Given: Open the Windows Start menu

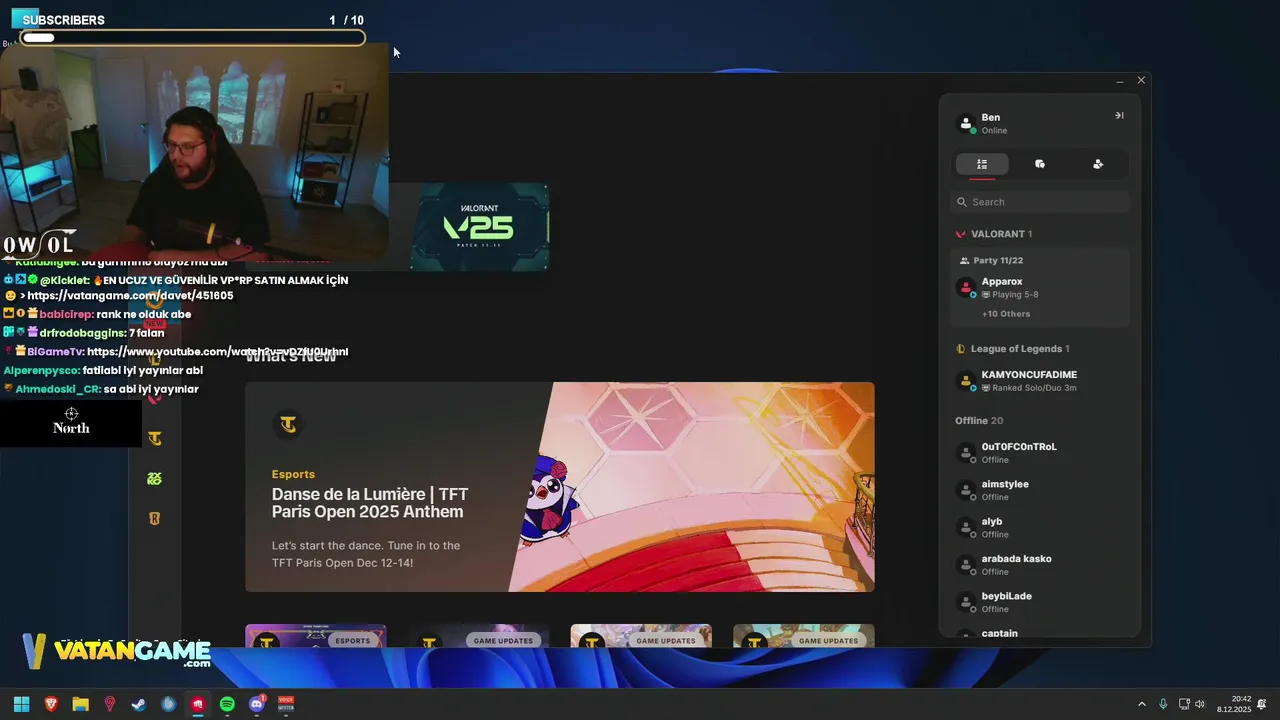Looking at the screenshot, I should click(x=21, y=704).
